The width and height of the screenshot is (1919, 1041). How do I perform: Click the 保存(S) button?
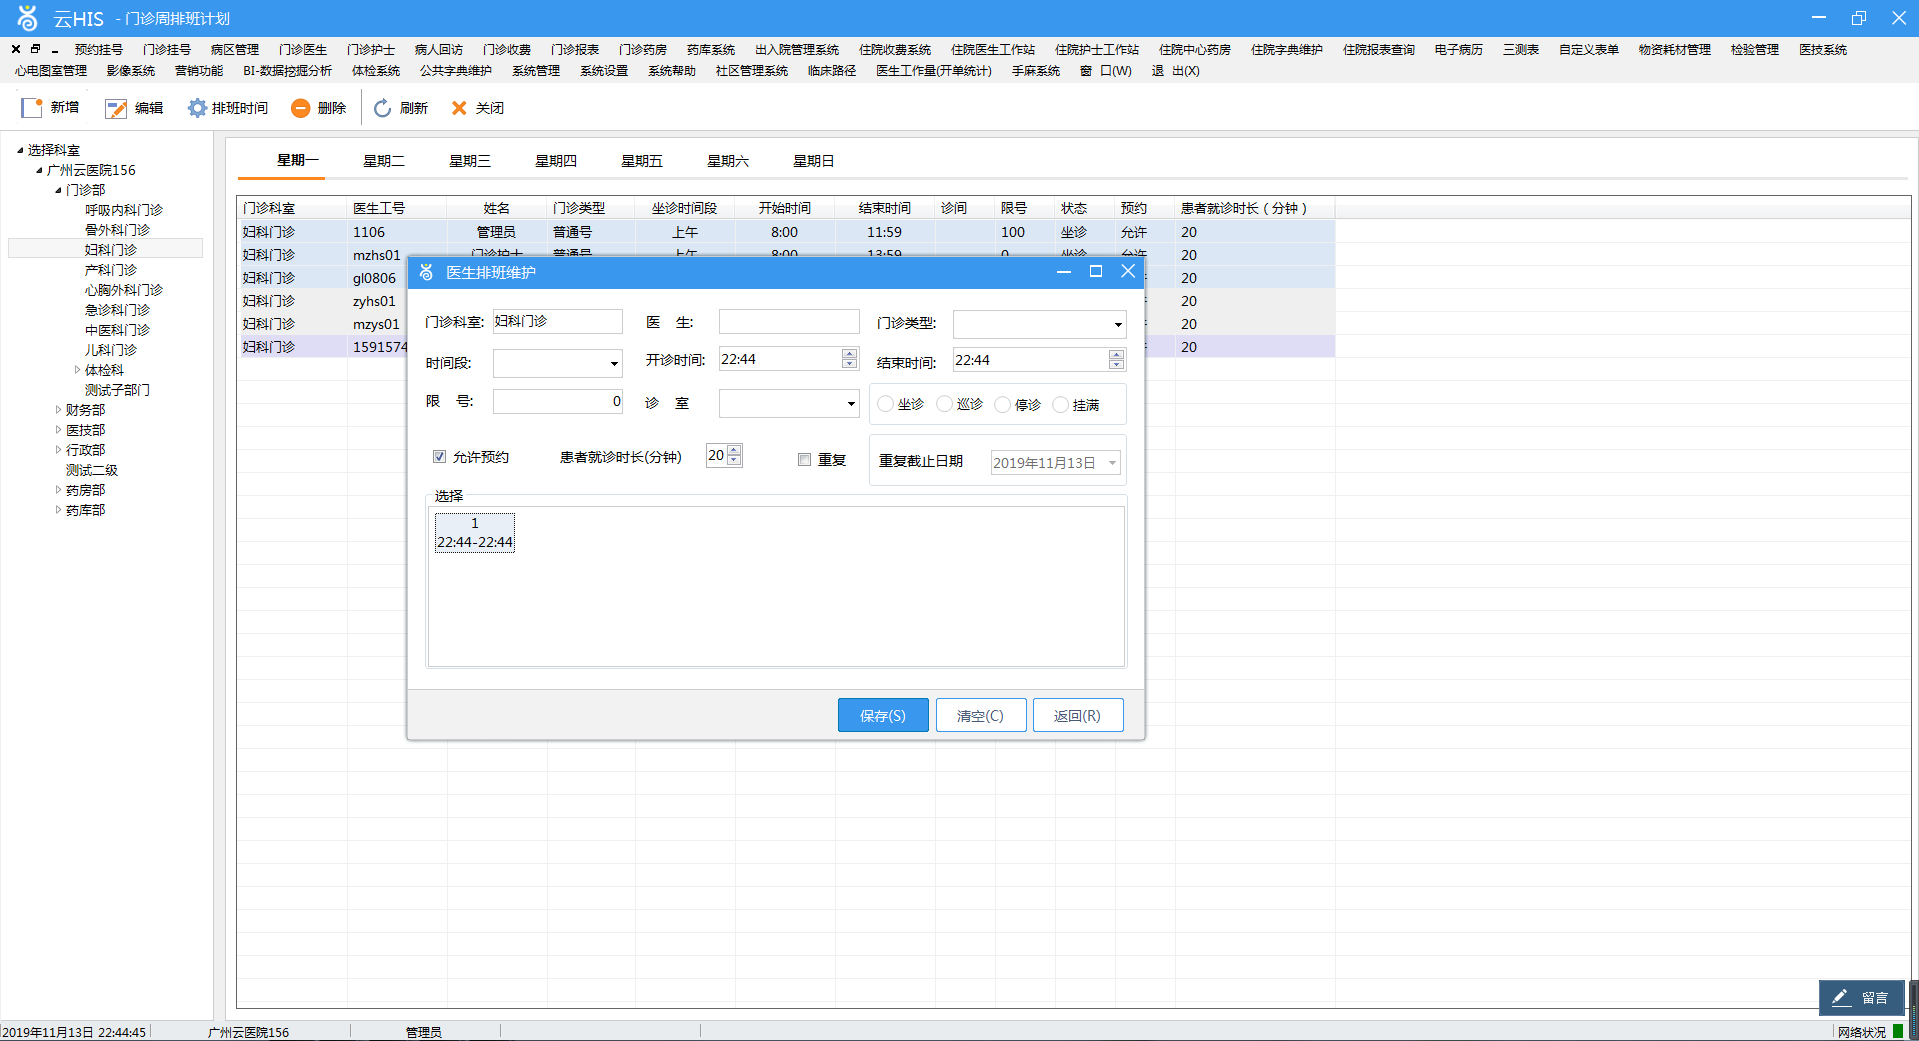[x=883, y=715]
